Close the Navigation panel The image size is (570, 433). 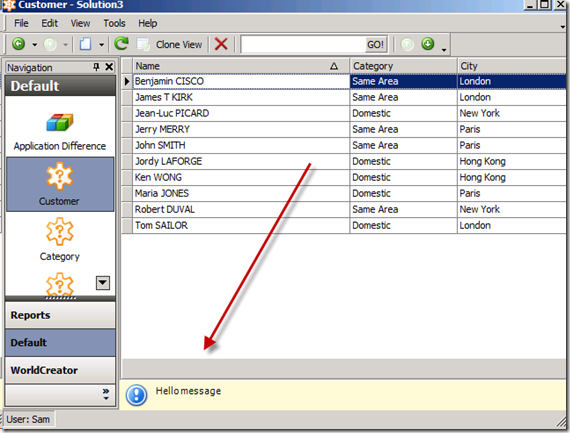point(109,67)
